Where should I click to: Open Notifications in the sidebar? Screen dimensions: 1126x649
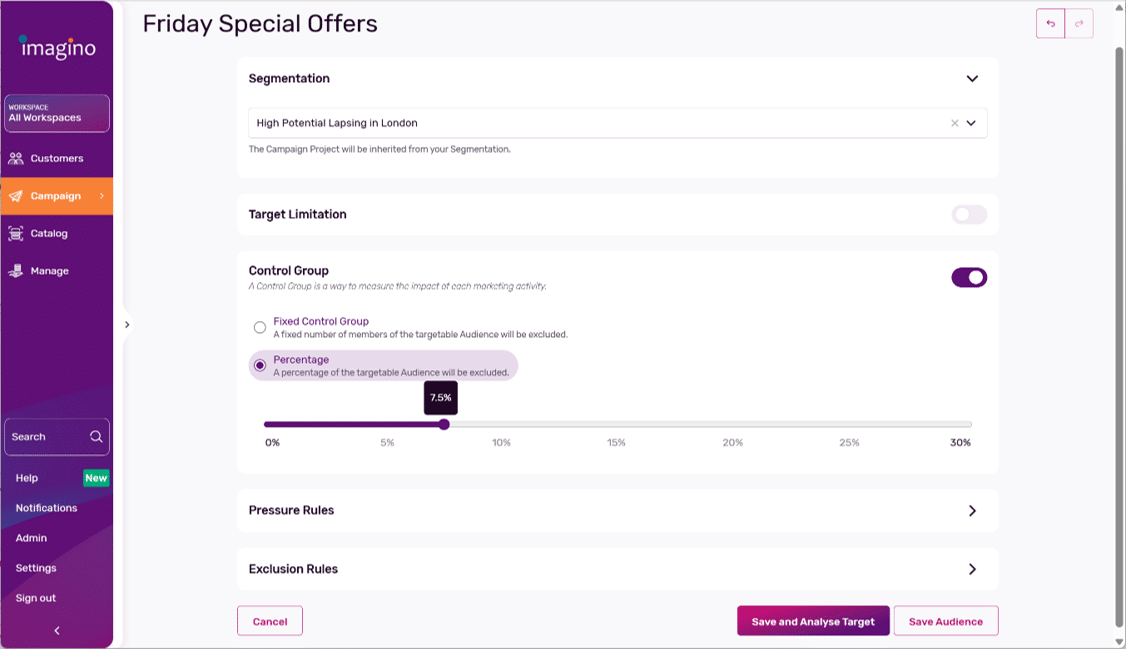tap(46, 508)
